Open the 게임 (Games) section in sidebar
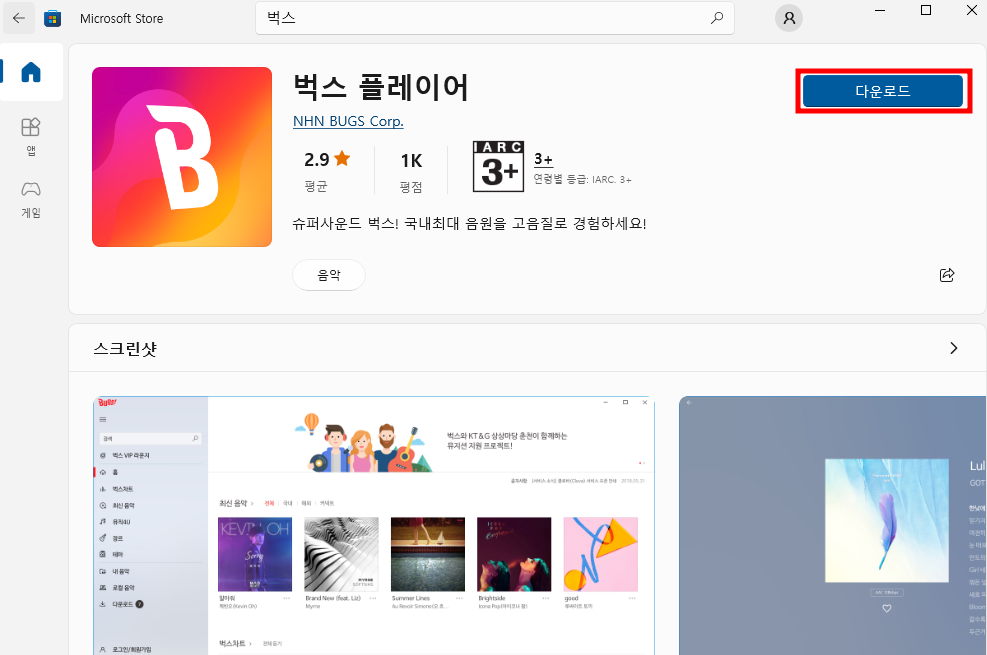 31,199
